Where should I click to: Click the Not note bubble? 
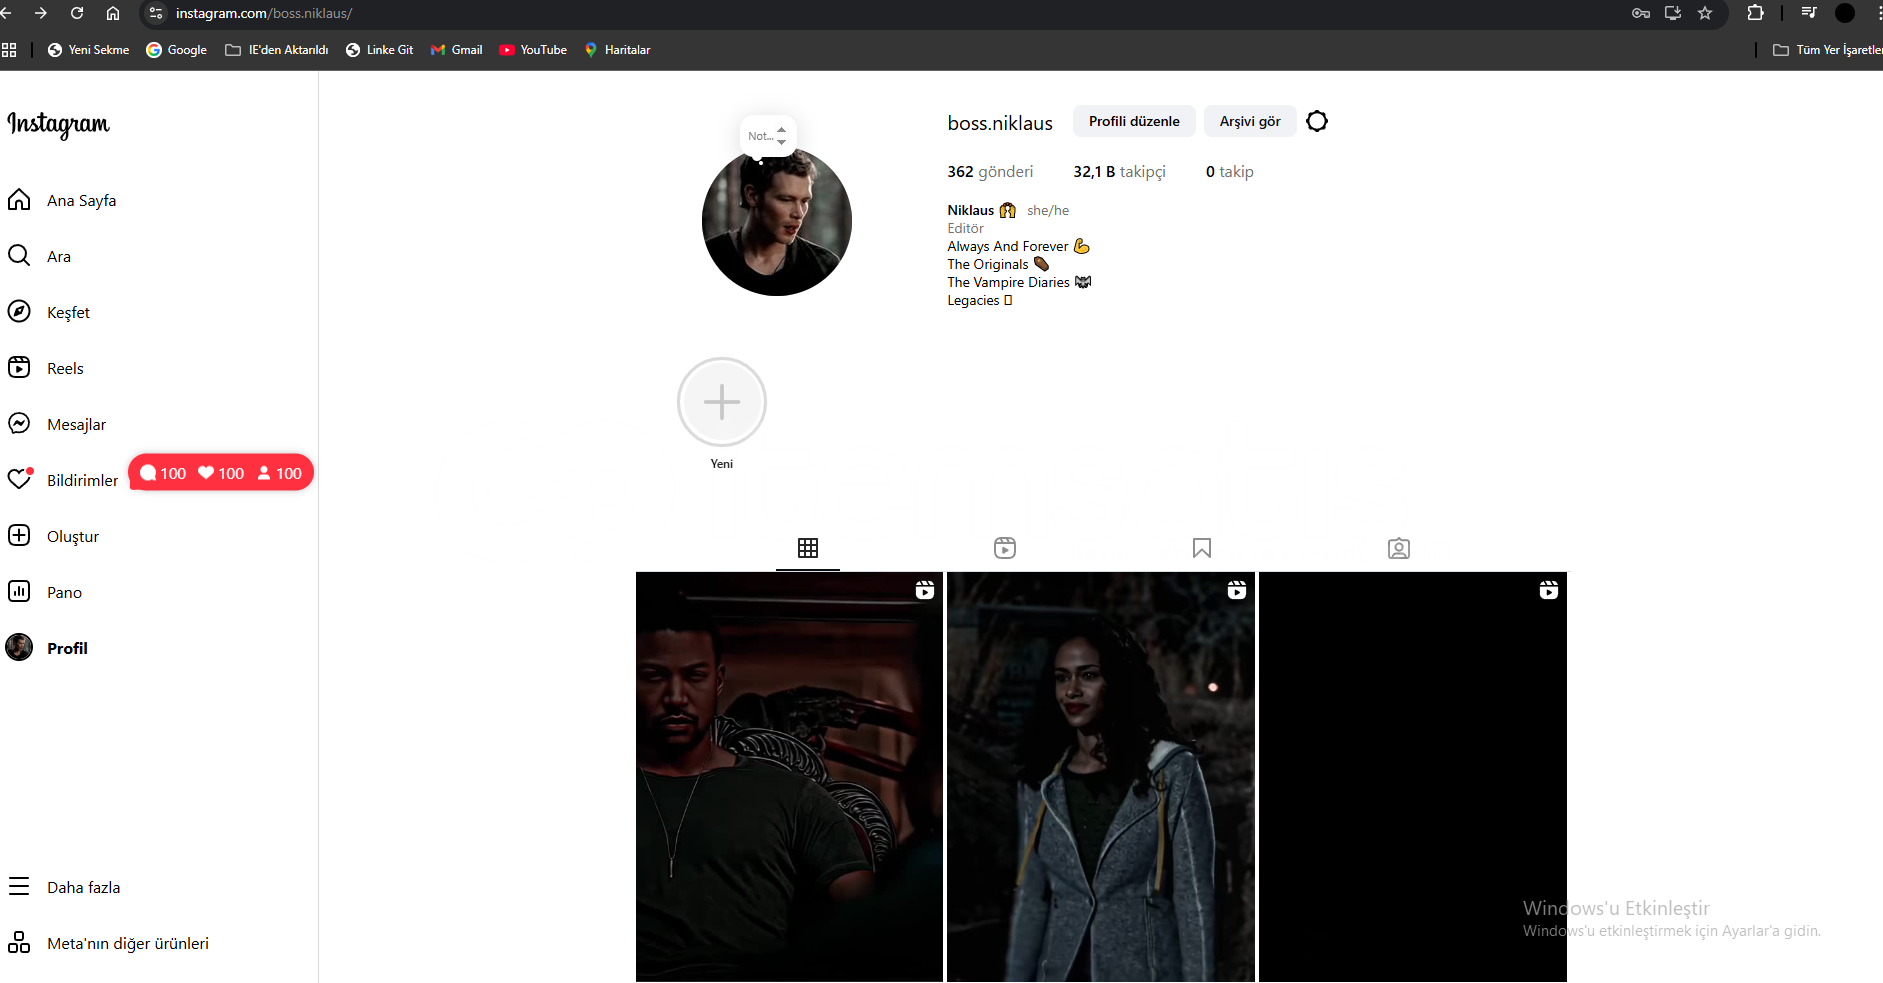pyautogui.click(x=767, y=136)
